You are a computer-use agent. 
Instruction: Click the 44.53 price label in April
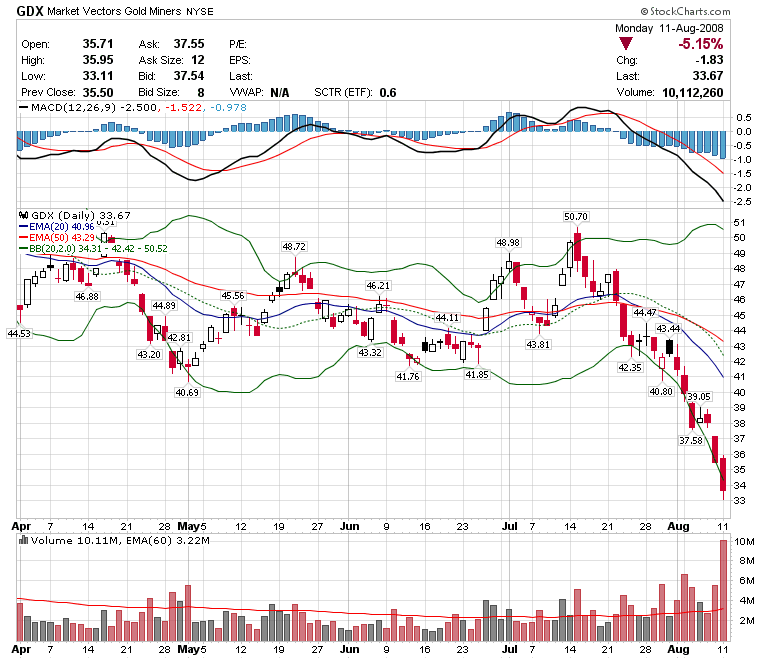[x=19, y=333]
